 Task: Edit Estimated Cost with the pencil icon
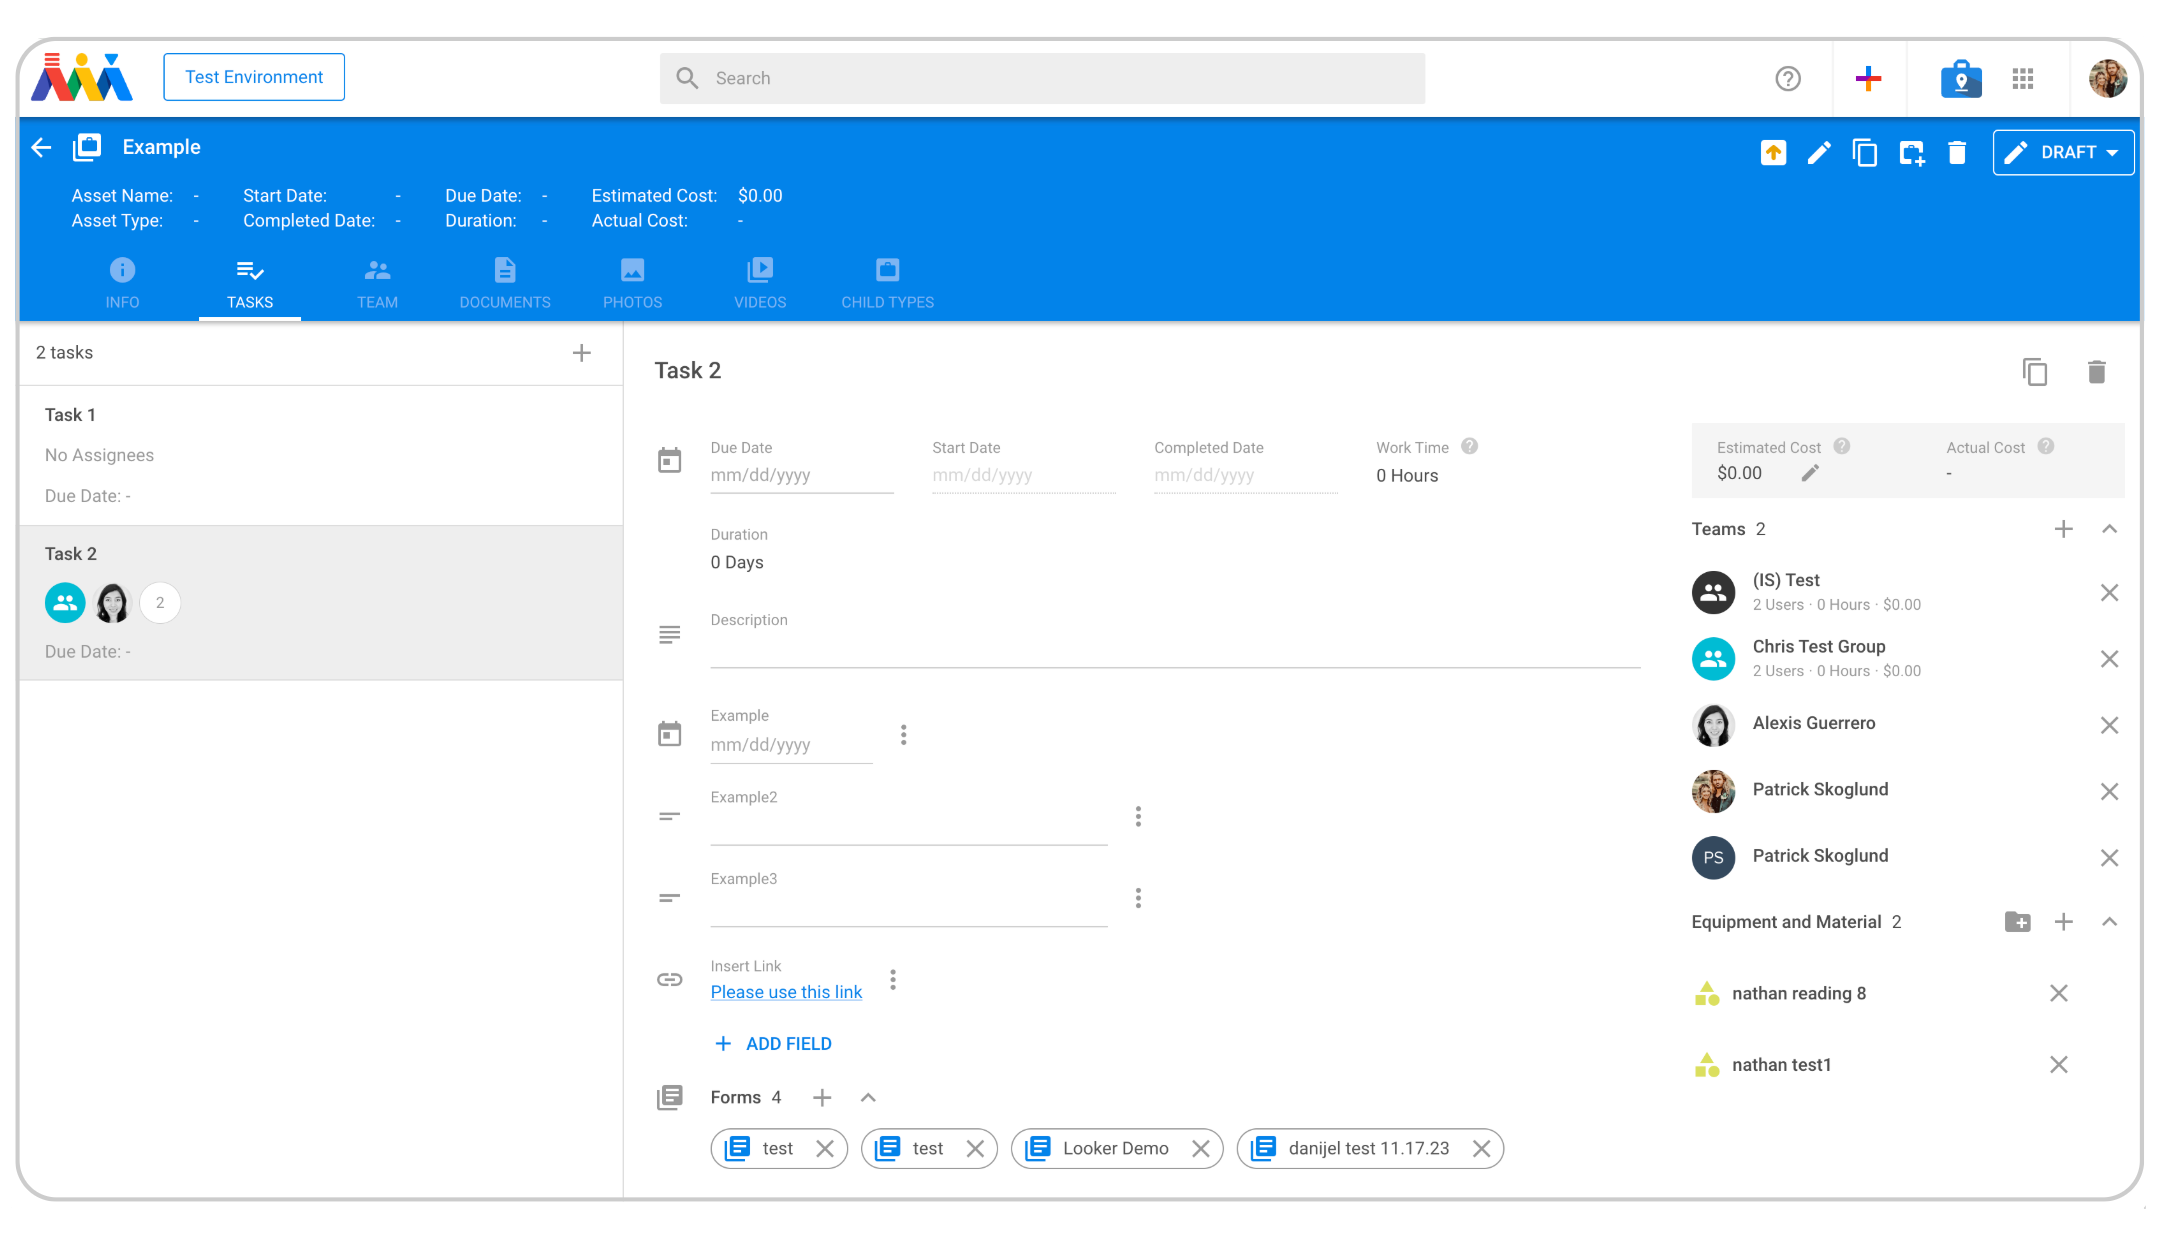click(x=1810, y=473)
